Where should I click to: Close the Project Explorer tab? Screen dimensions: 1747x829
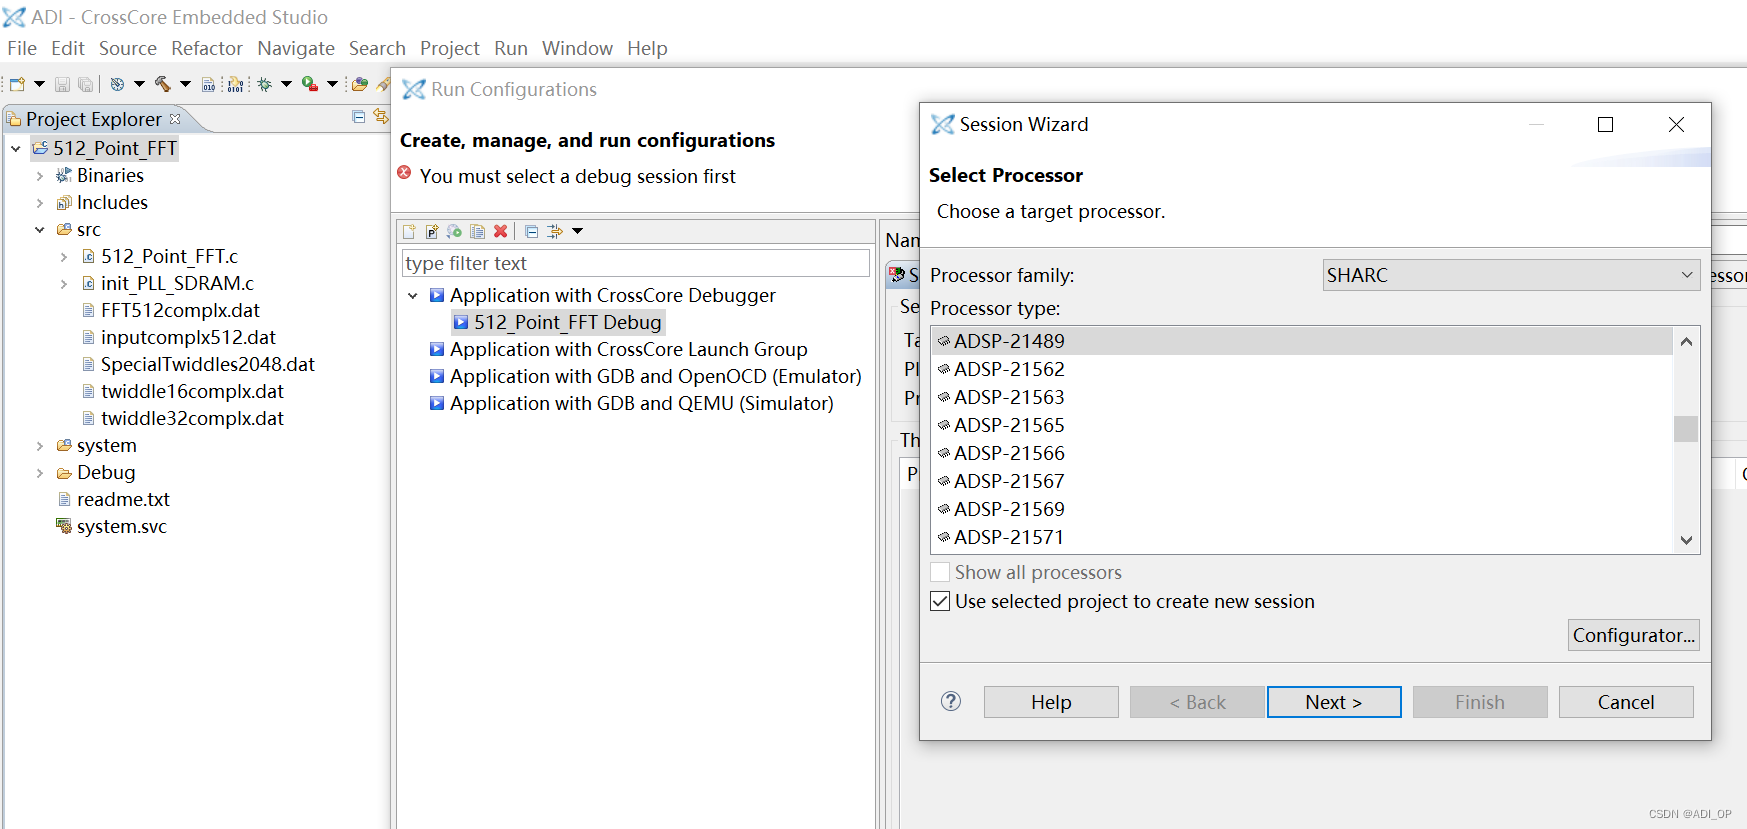(175, 119)
